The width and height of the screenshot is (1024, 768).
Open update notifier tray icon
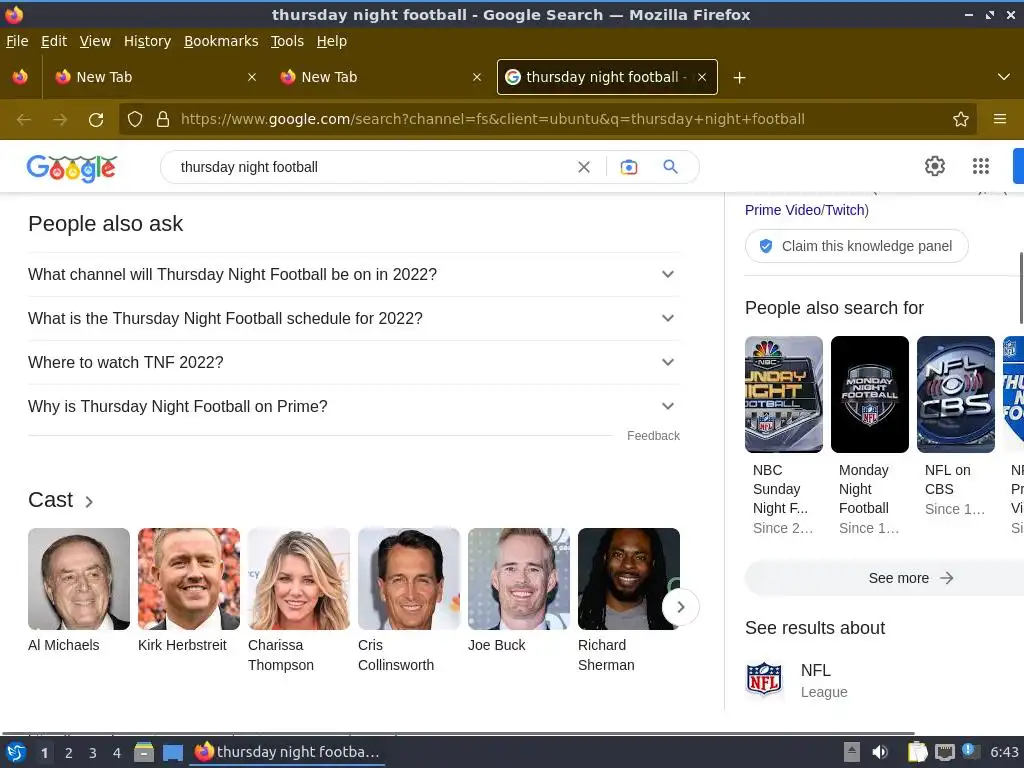pyautogui.click(x=970, y=751)
